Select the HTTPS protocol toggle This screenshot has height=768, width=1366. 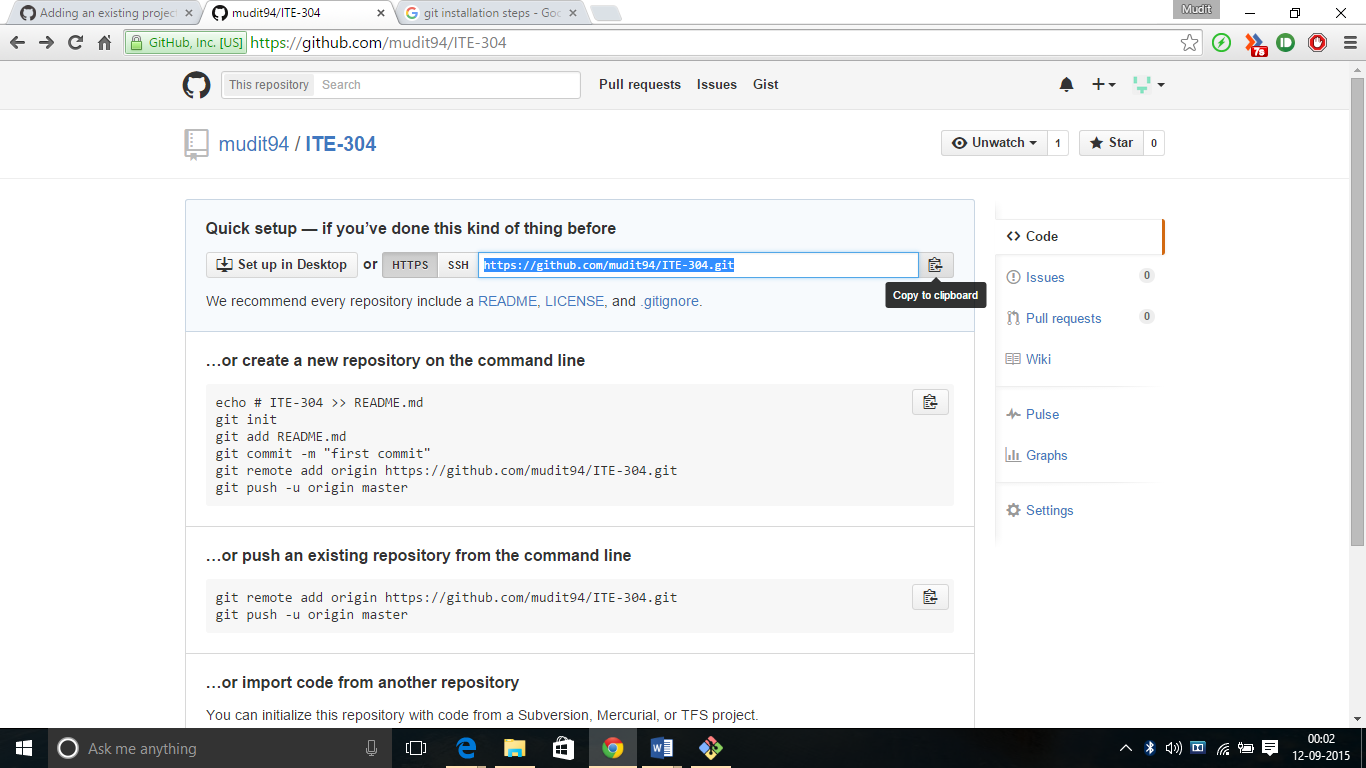click(x=410, y=265)
